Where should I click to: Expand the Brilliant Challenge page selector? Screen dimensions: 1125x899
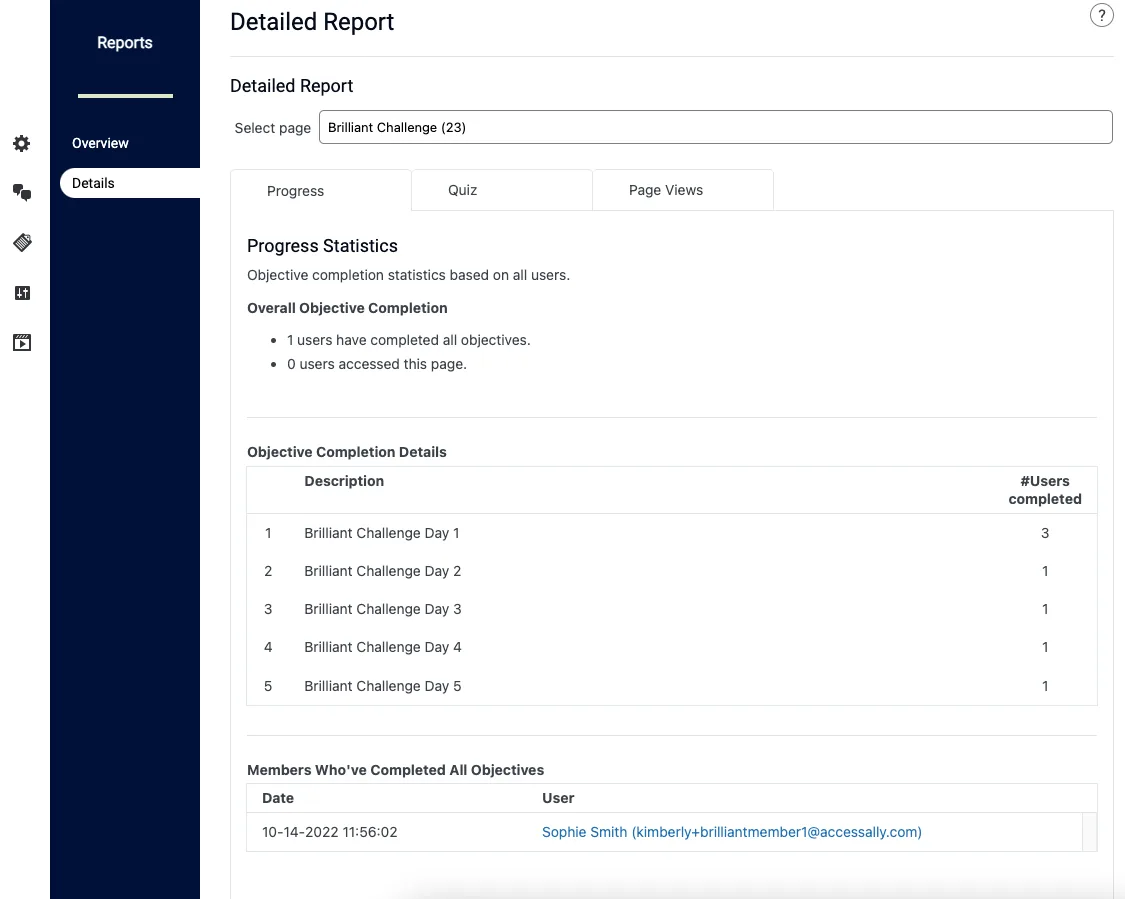[x=715, y=127]
